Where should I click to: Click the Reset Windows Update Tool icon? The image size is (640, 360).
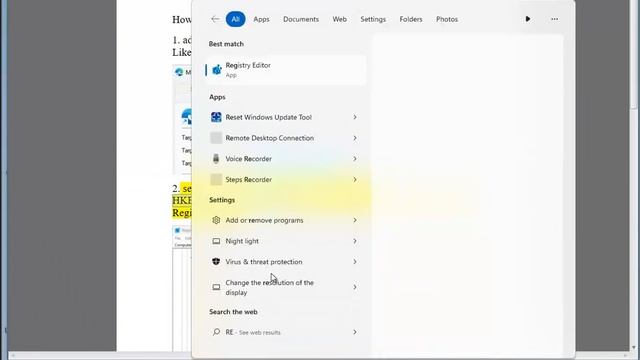click(216, 117)
